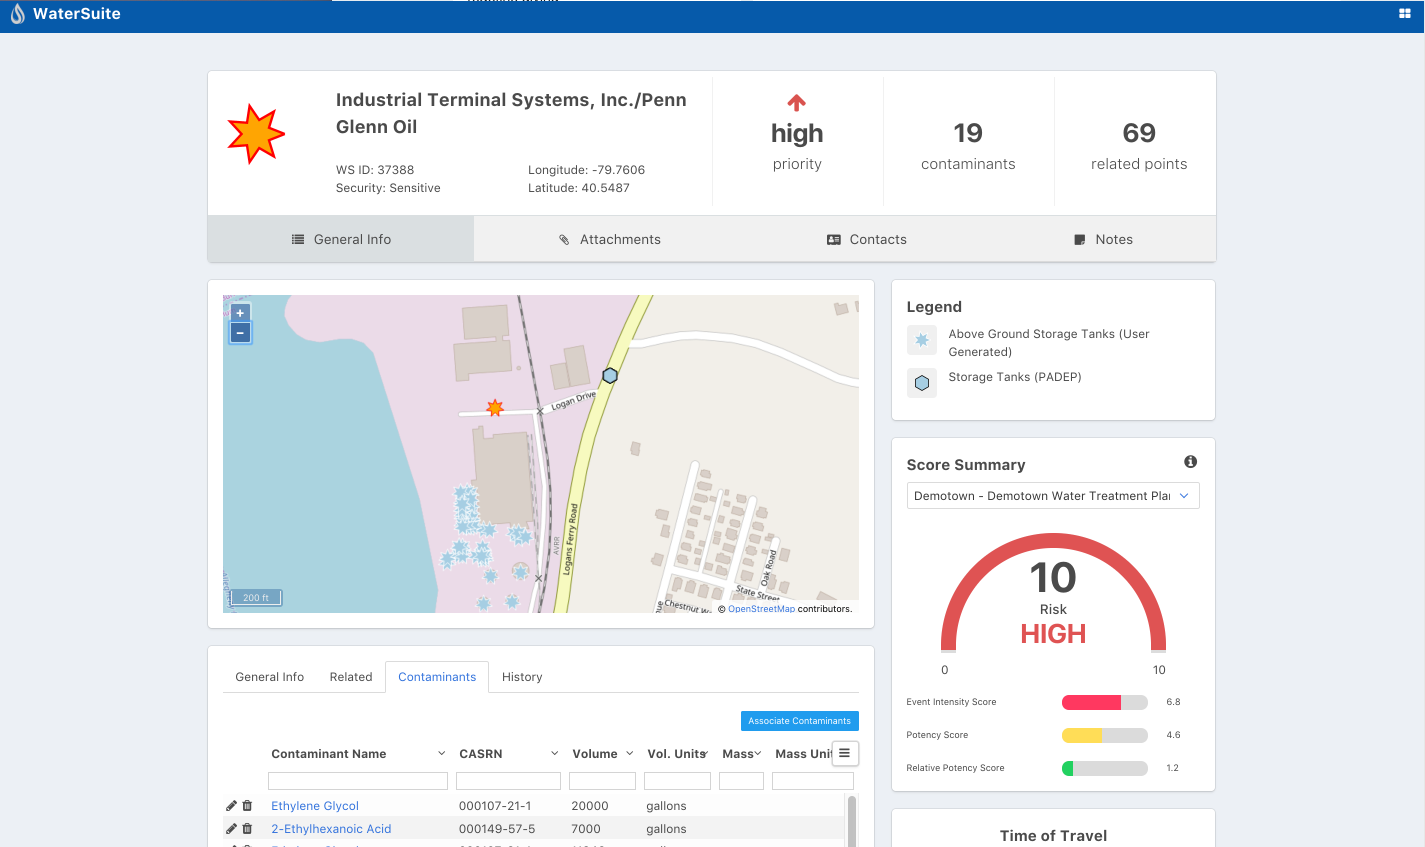Expand Mass column menu arrow
This screenshot has width=1425, height=847.
(x=758, y=754)
